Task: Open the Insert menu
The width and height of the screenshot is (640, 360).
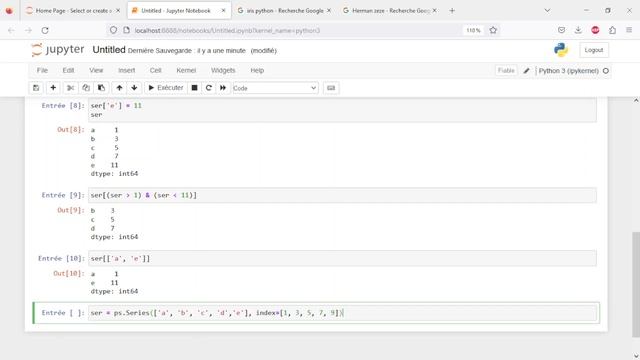Action: click(x=127, y=70)
